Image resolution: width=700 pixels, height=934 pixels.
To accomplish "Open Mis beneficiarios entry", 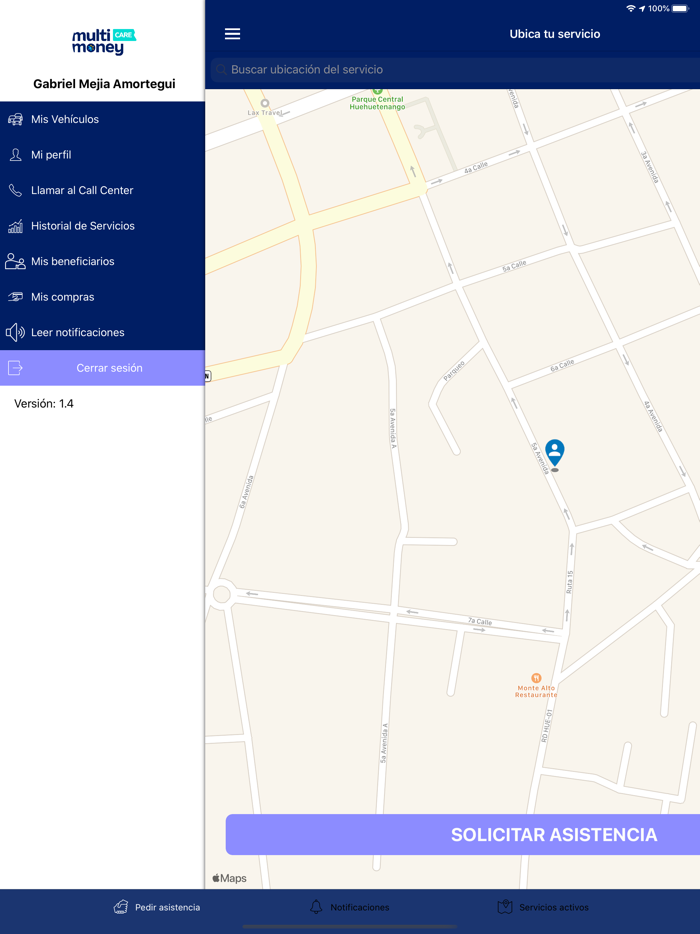I will pos(102,261).
